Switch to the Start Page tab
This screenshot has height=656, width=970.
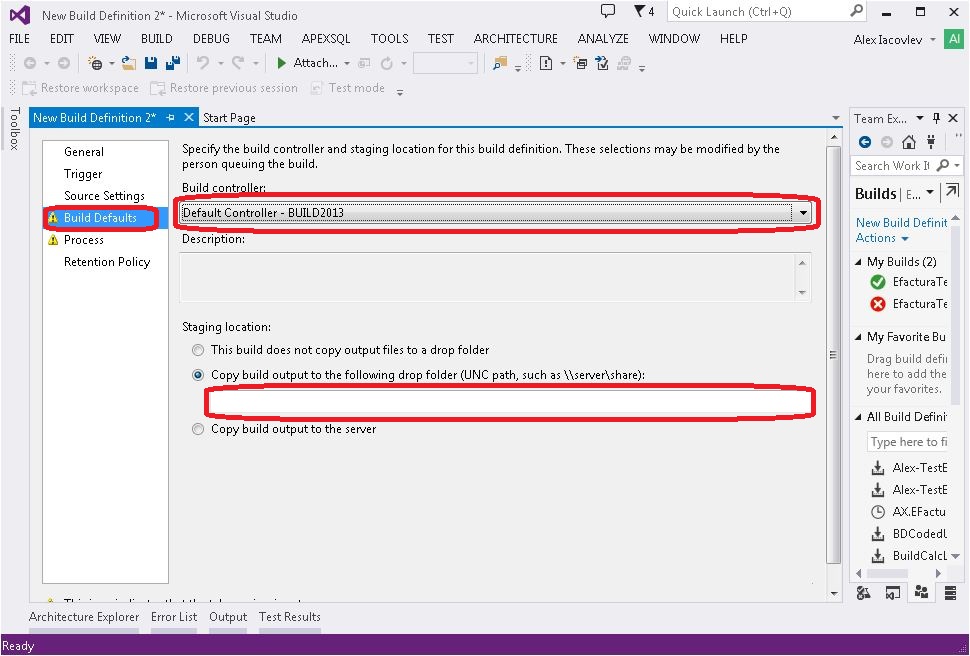point(229,118)
